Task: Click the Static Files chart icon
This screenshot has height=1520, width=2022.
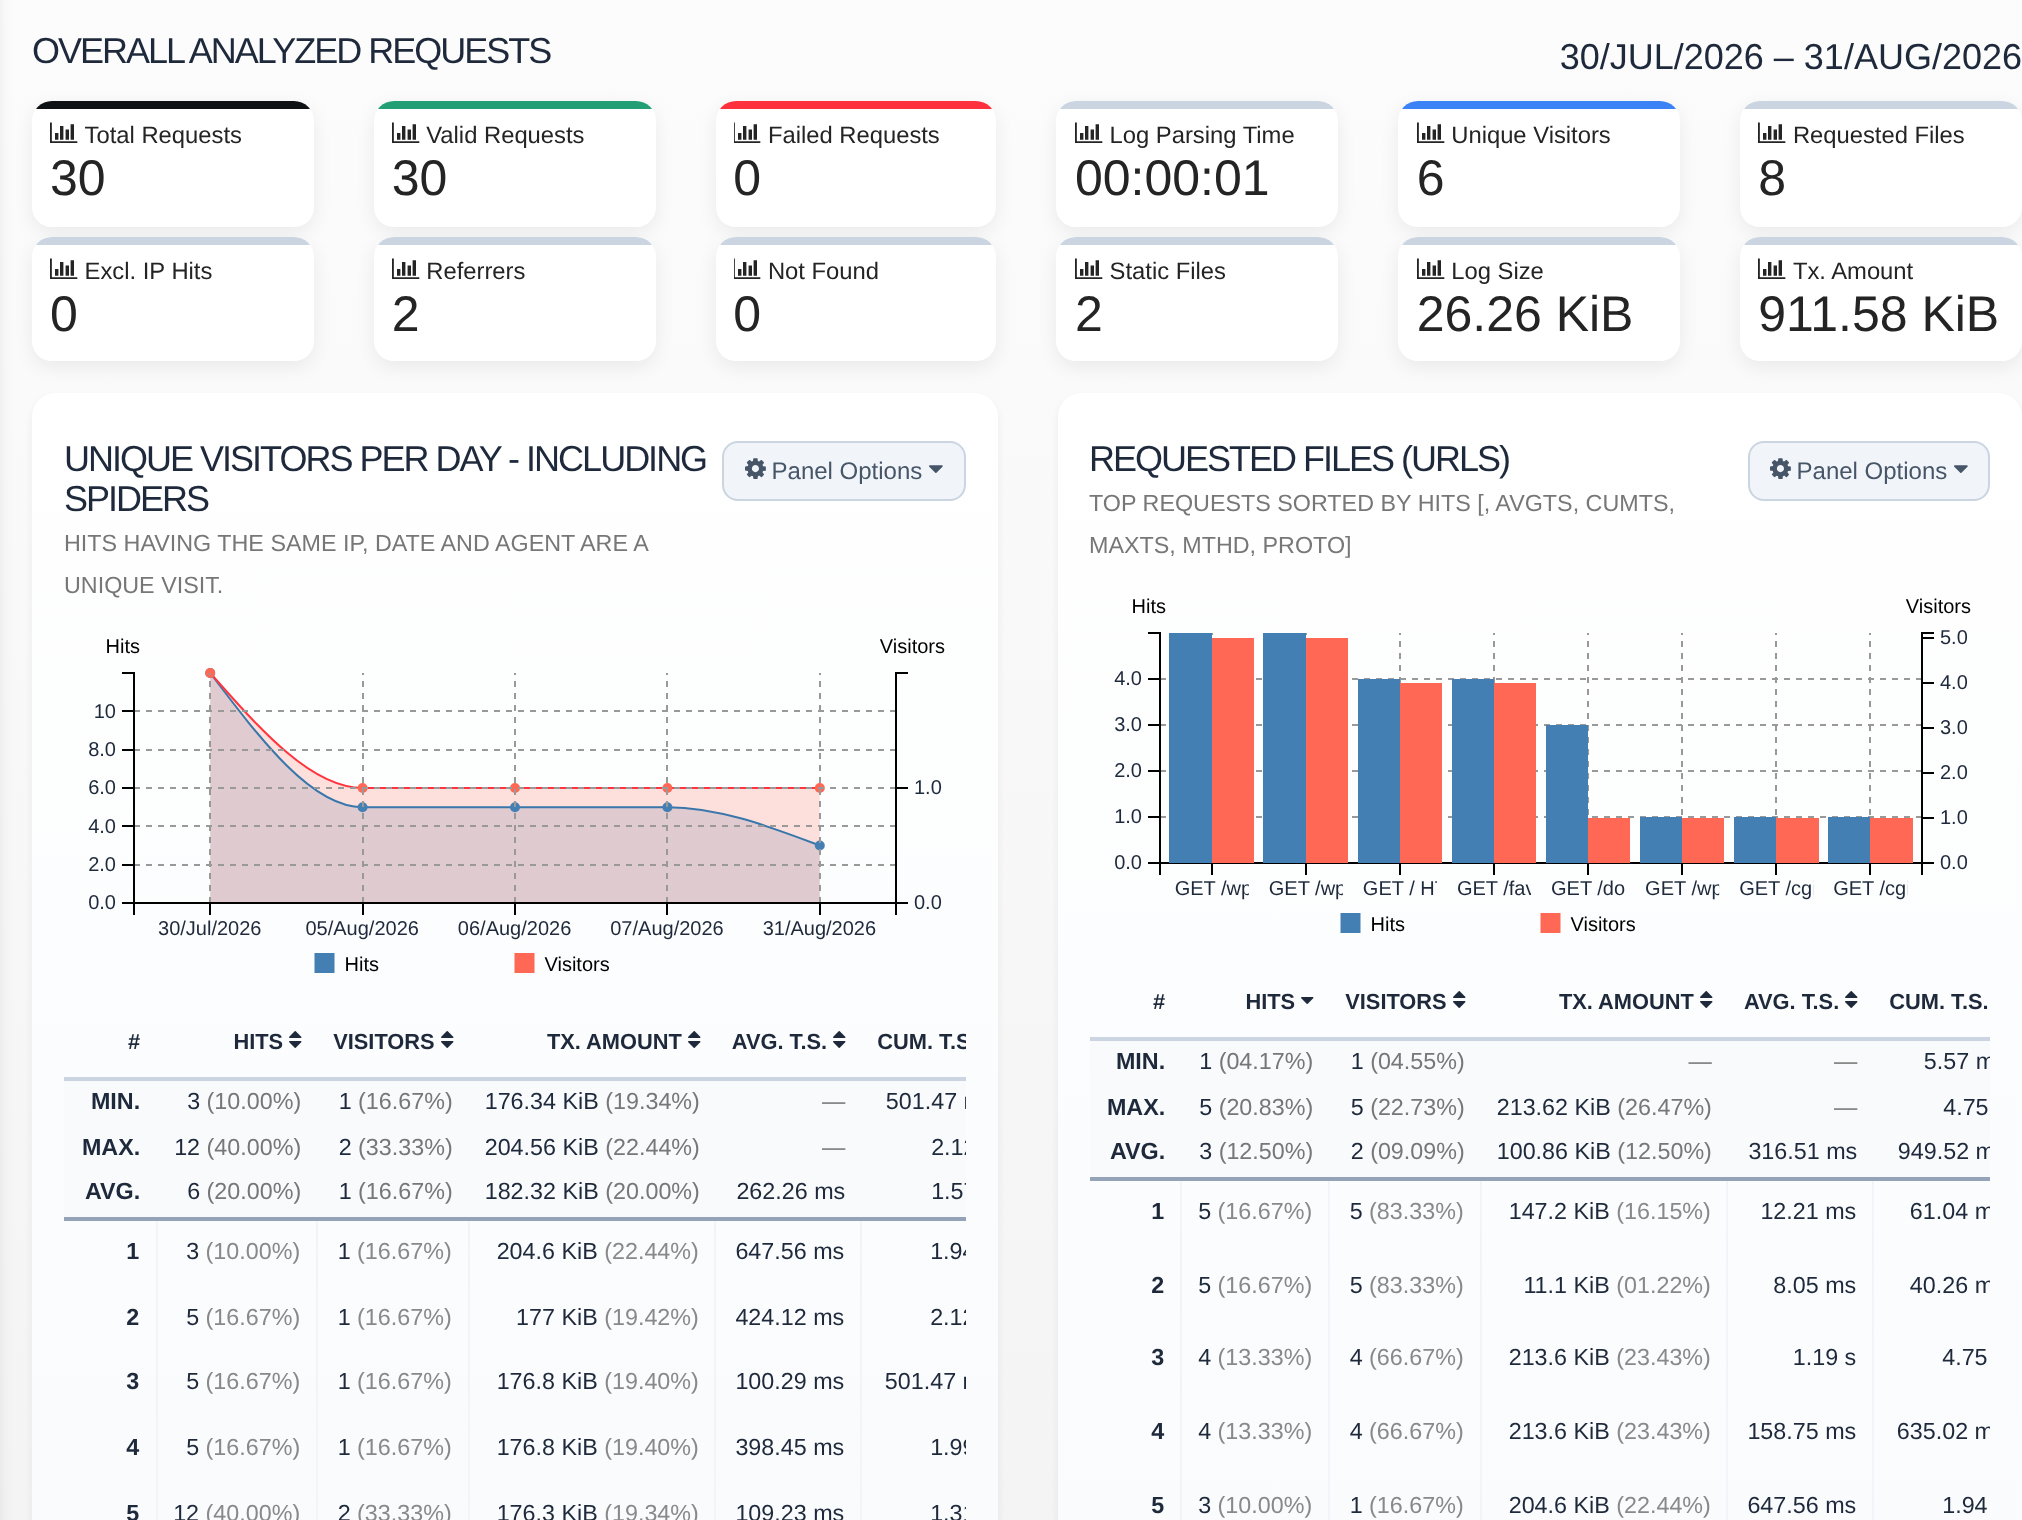Action: pyautogui.click(x=1088, y=269)
